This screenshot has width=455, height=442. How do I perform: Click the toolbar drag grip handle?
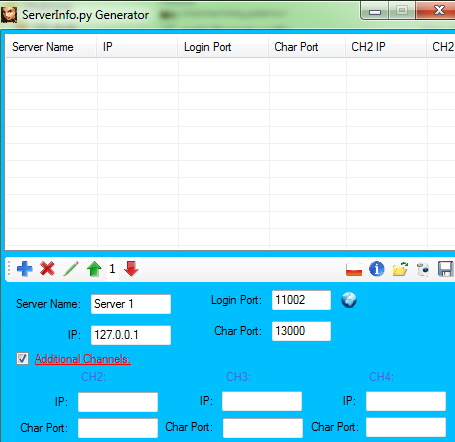pyautogui.click(x=9, y=269)
